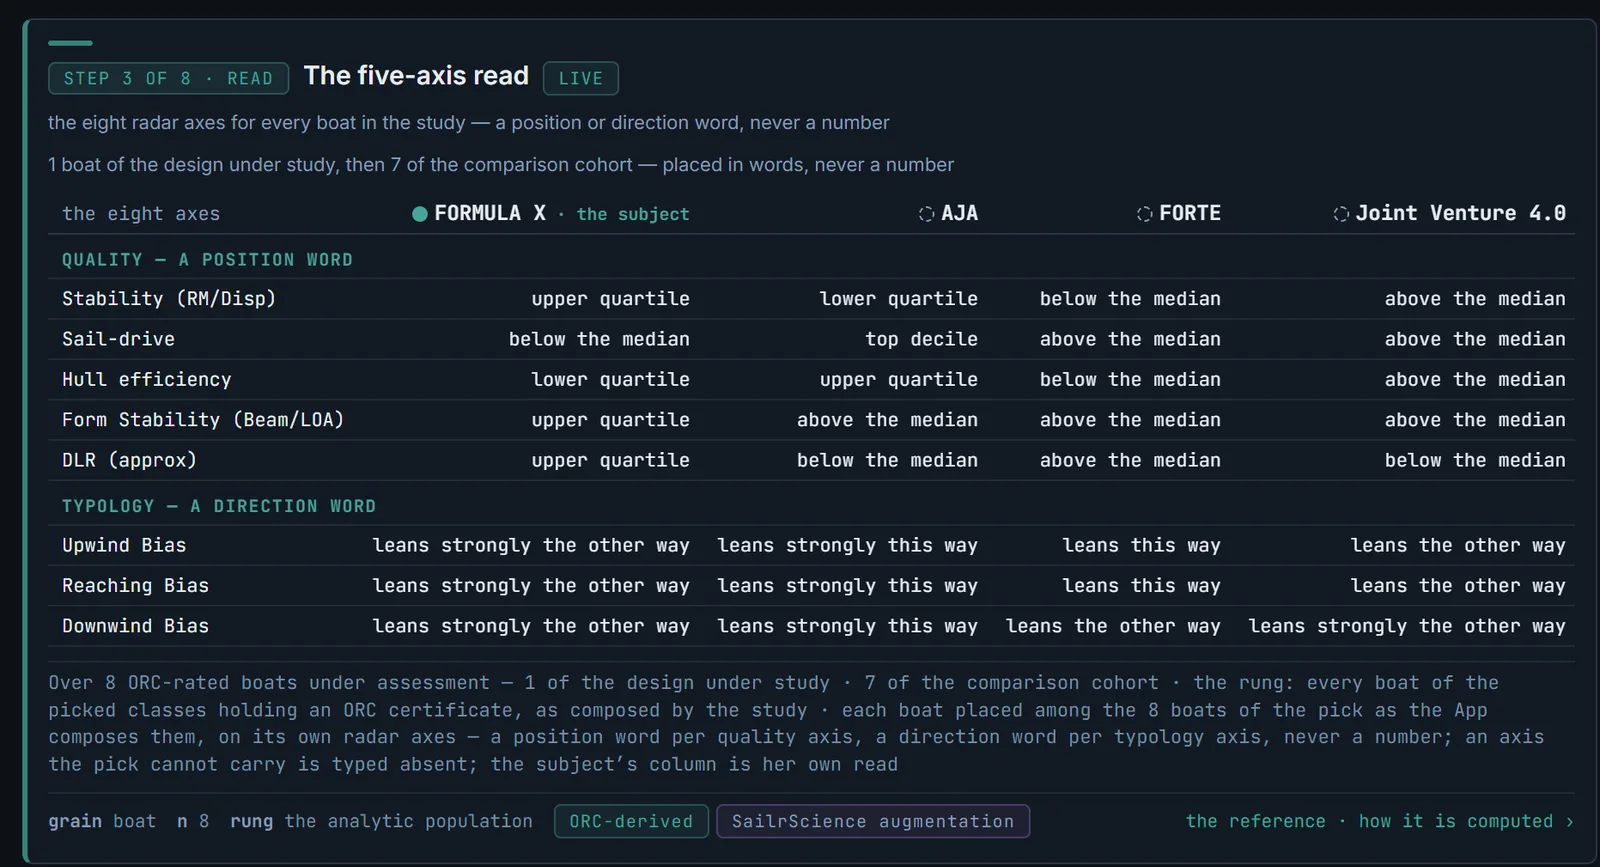Click AJA's Sail-drive value 'top decile'
Screen dimensions: 1600x867
coord(921,339)
